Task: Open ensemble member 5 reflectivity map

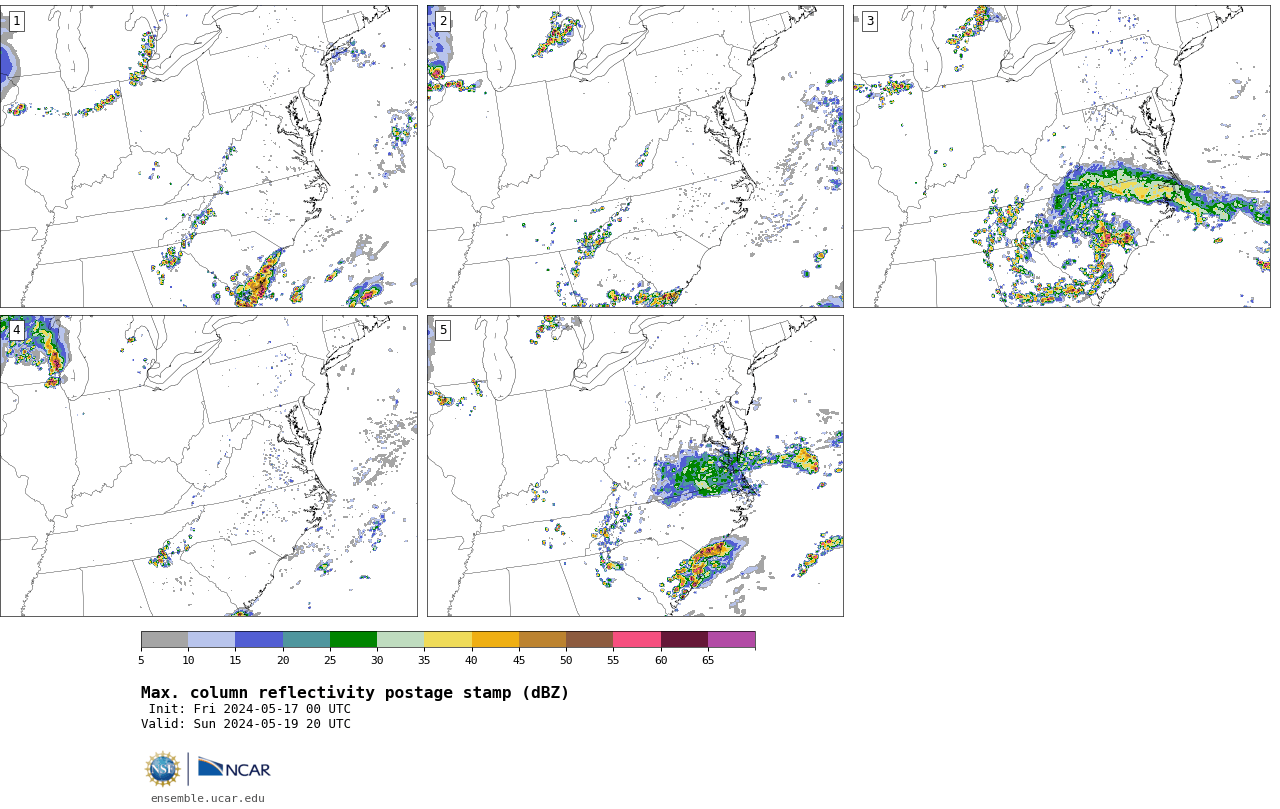Action: (x=635, y=466)
